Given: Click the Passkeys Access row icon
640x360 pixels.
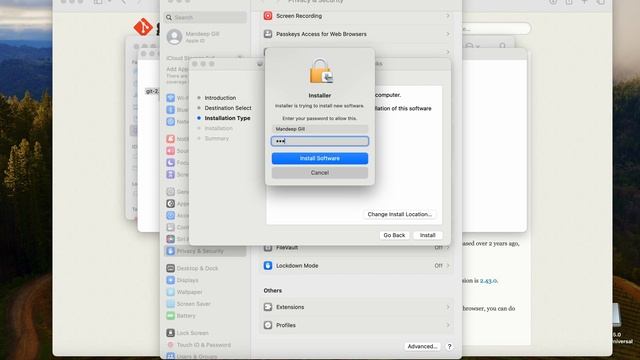Looking at the screenshot, I should pos(268,34).
